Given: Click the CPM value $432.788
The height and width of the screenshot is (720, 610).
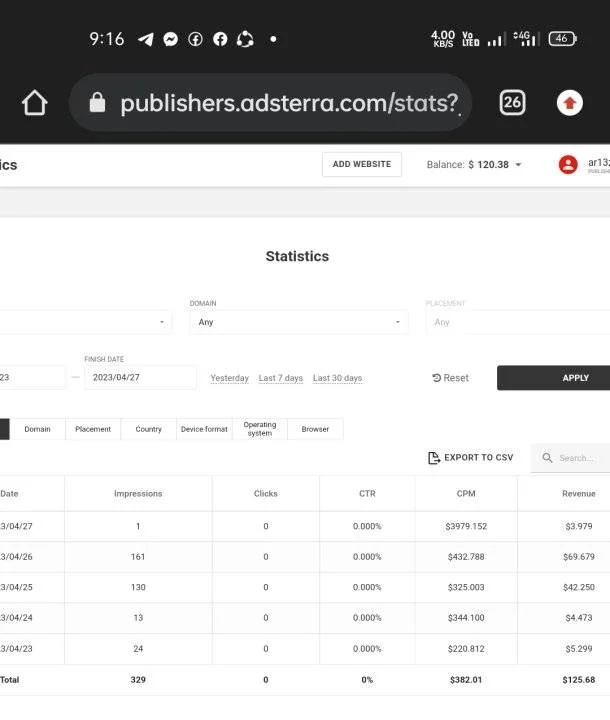Looking at the screenshot, I should coord(466,557).
